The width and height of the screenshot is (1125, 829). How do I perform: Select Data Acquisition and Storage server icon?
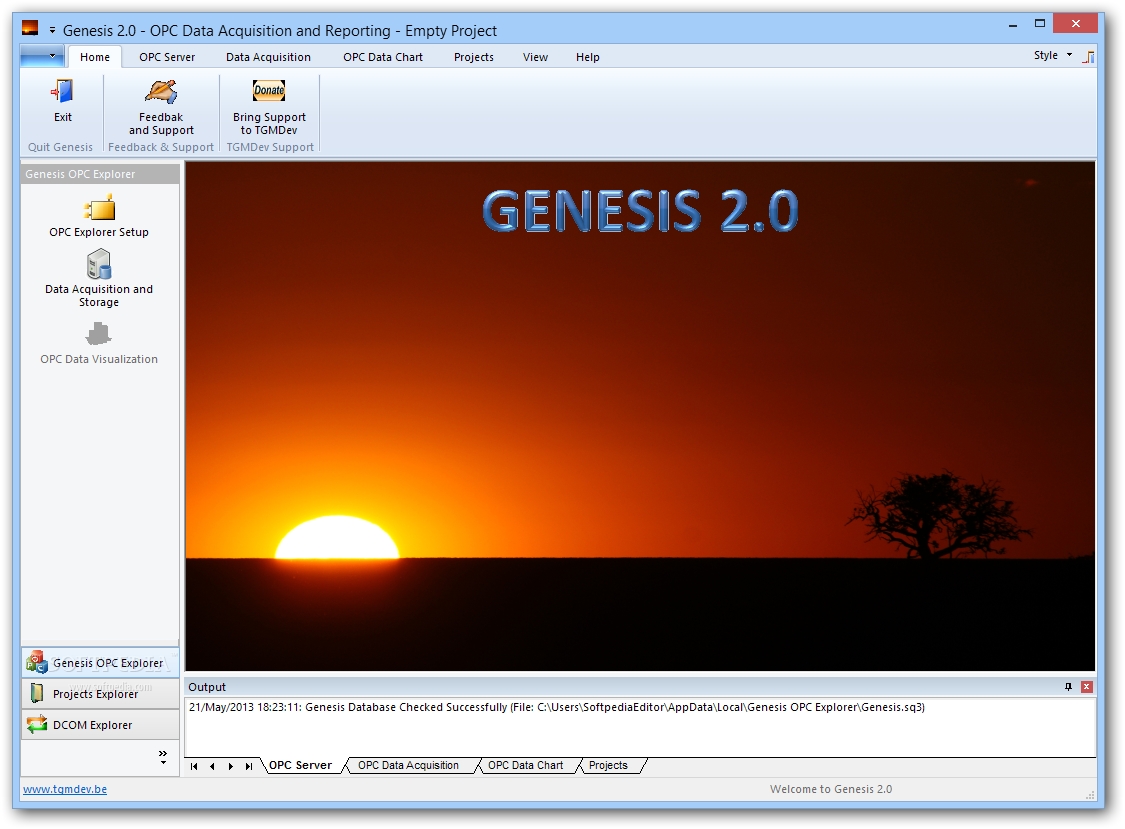[x=99, y=264]
